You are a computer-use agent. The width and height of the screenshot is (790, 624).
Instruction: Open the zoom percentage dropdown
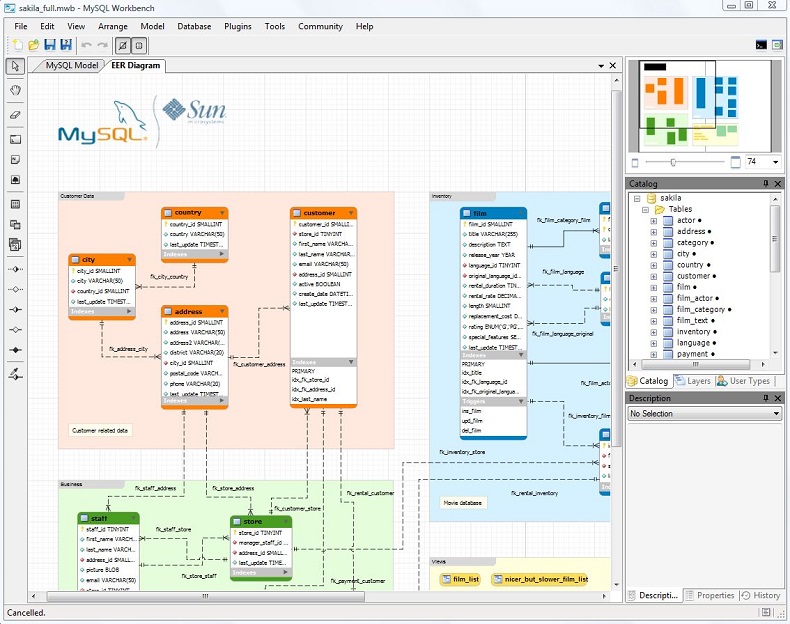[775, 162]
